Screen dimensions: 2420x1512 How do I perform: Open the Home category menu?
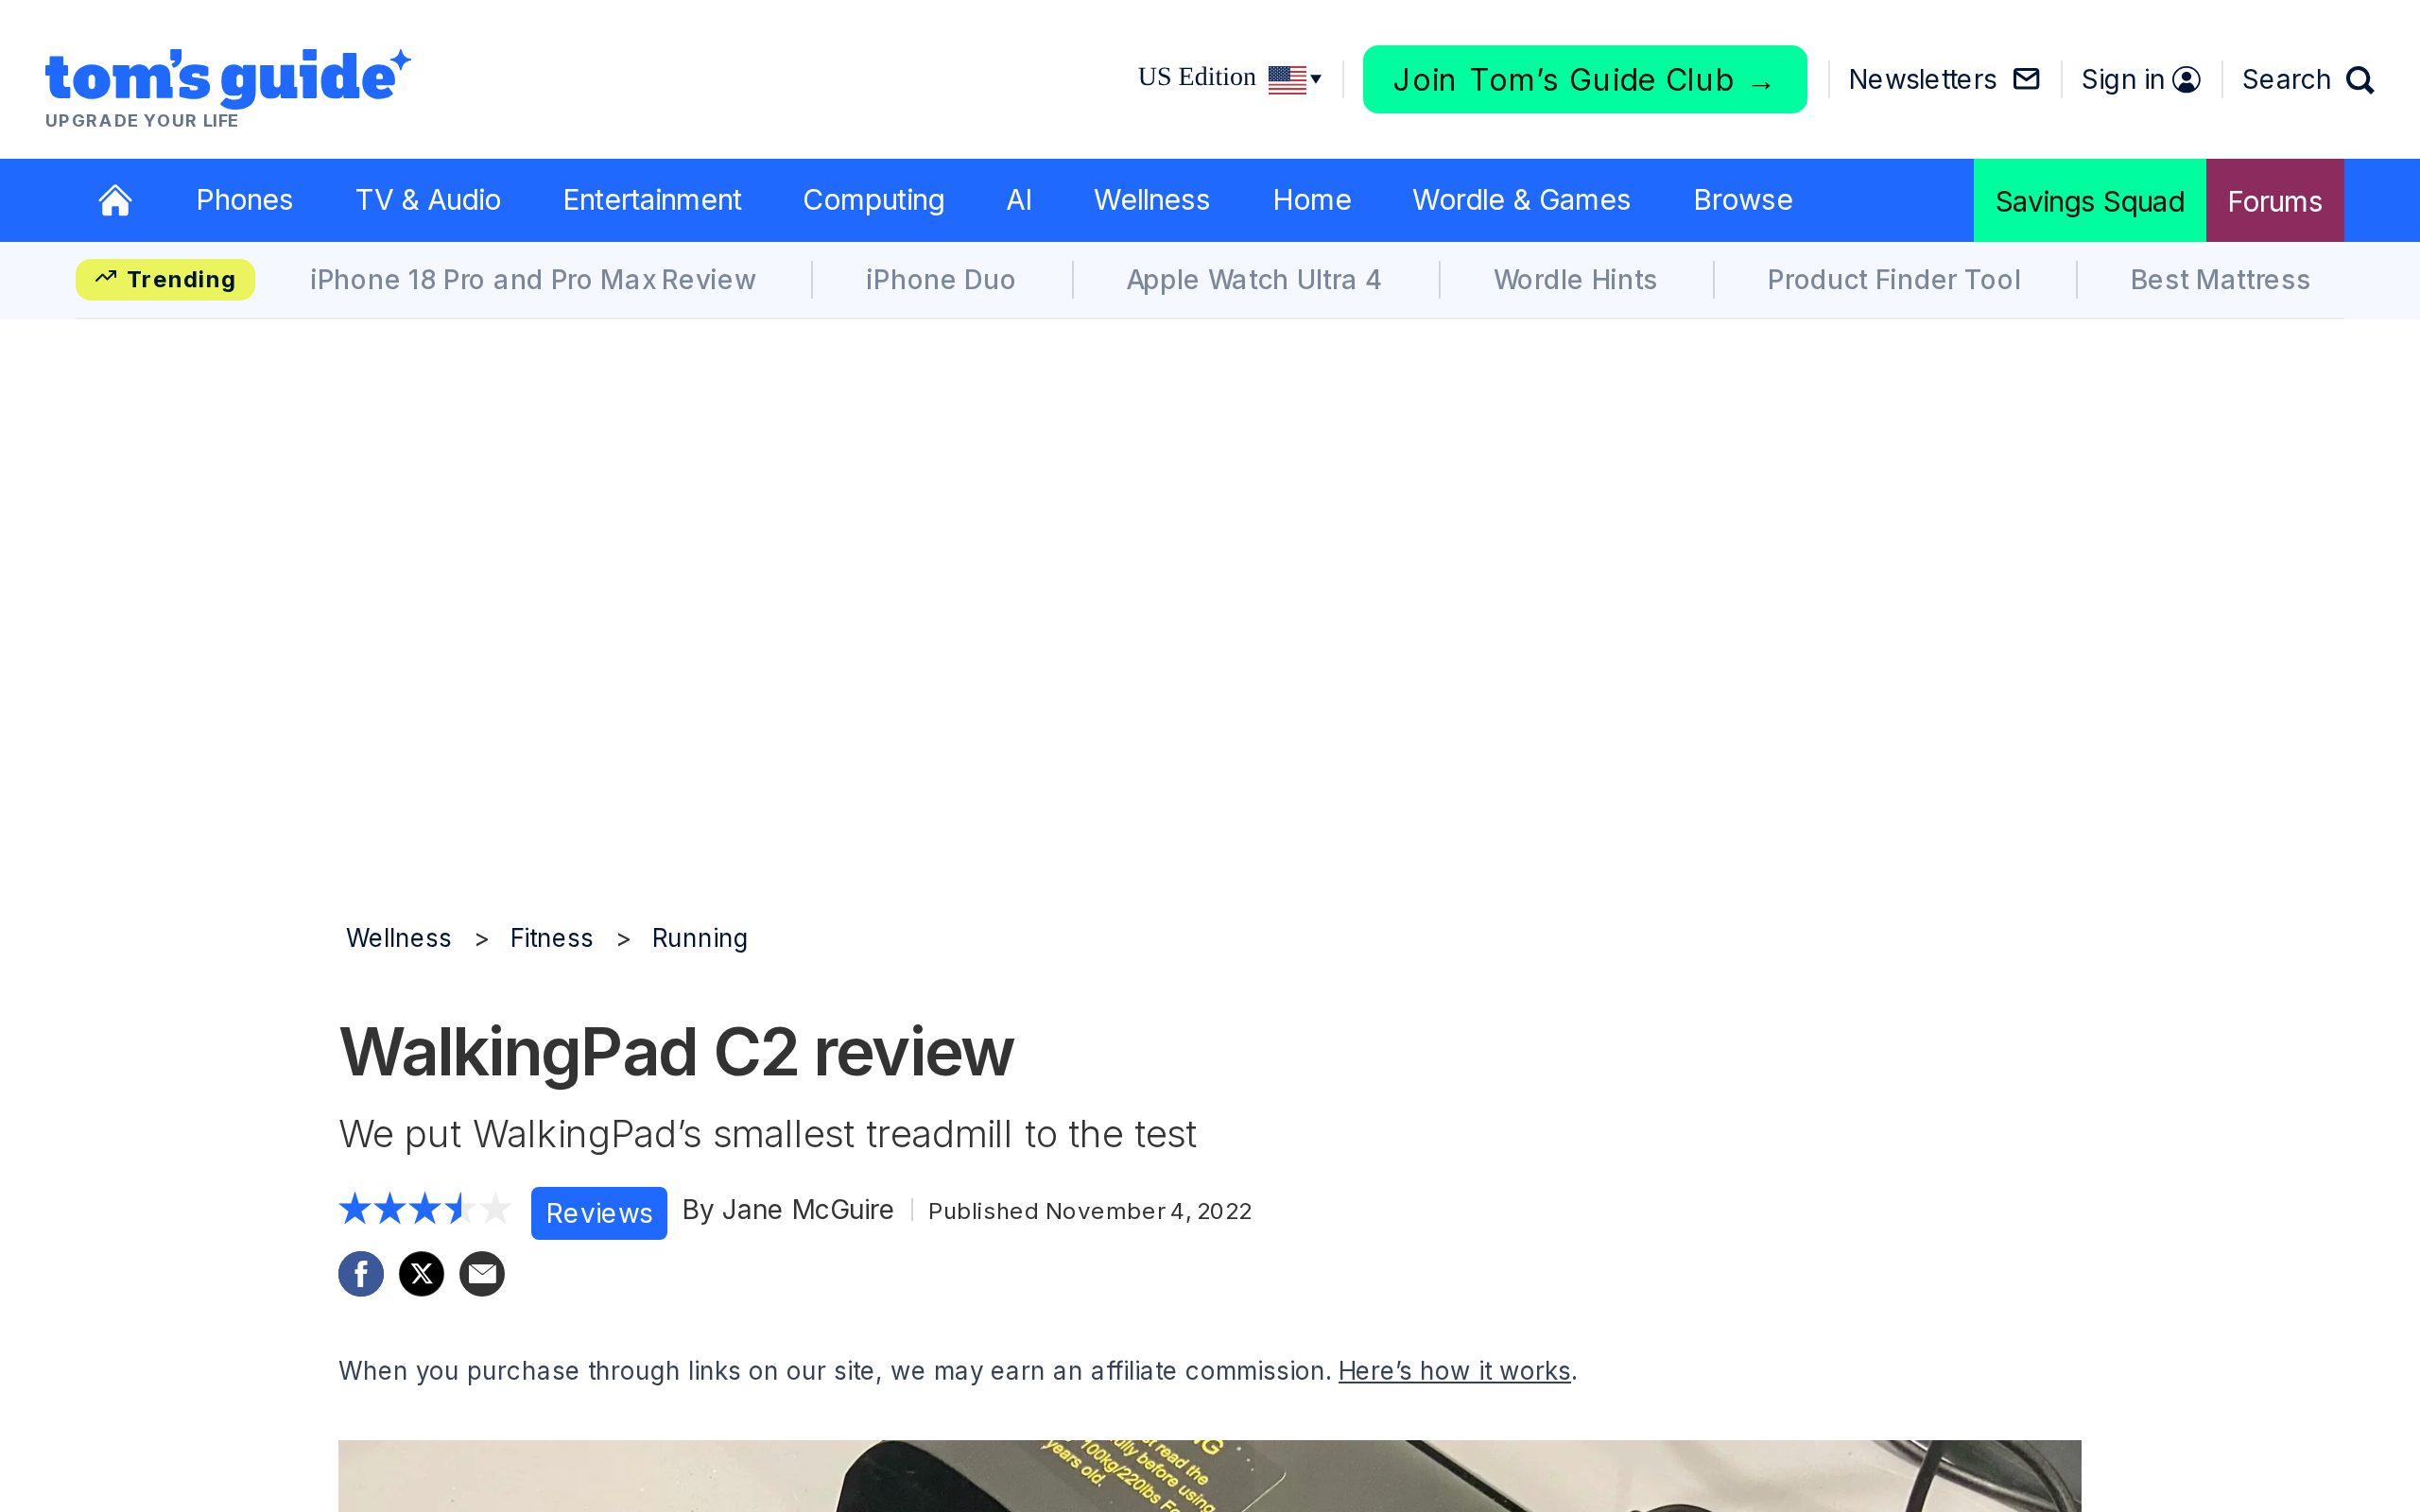[1312, 200]
